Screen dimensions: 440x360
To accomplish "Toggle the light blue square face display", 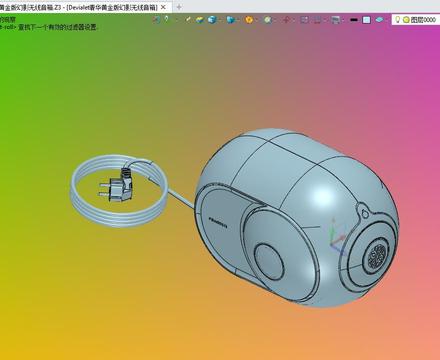I will (366, 20).
